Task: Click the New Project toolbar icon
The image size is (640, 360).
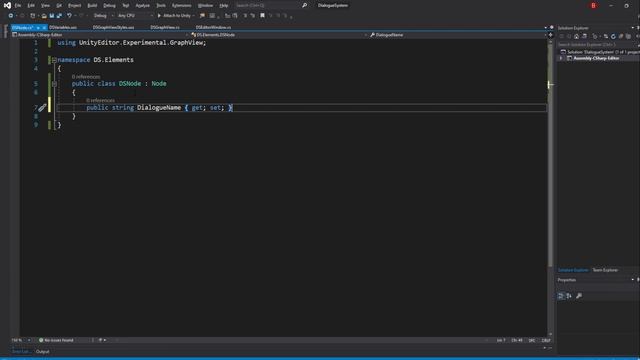Action: (33, 16)
